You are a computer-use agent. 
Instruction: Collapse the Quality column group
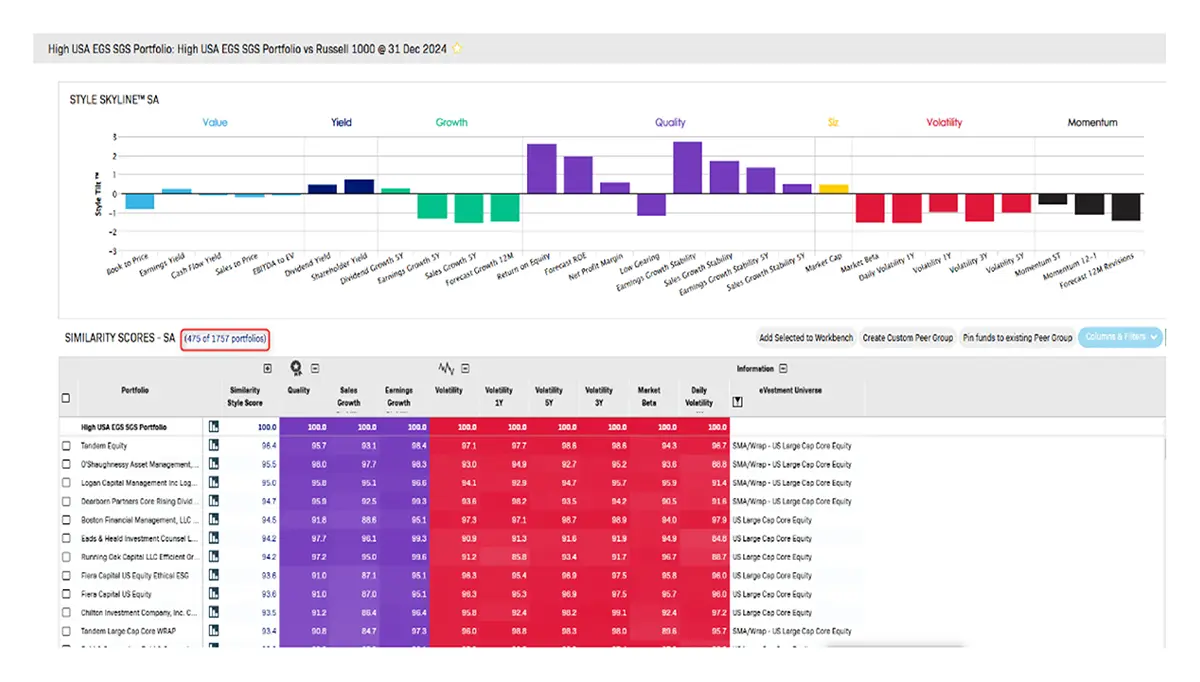click(315, 369)
